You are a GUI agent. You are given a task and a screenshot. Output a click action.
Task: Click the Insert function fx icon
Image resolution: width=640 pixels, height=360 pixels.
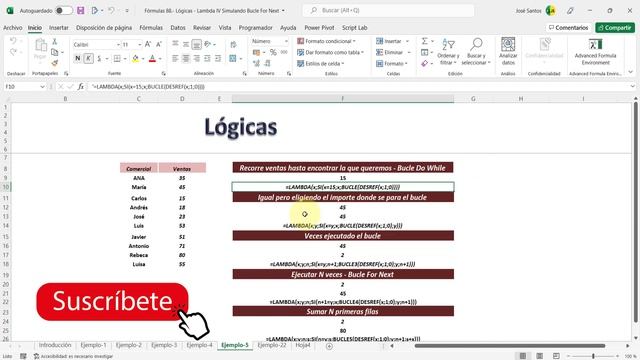pos(81,87)
